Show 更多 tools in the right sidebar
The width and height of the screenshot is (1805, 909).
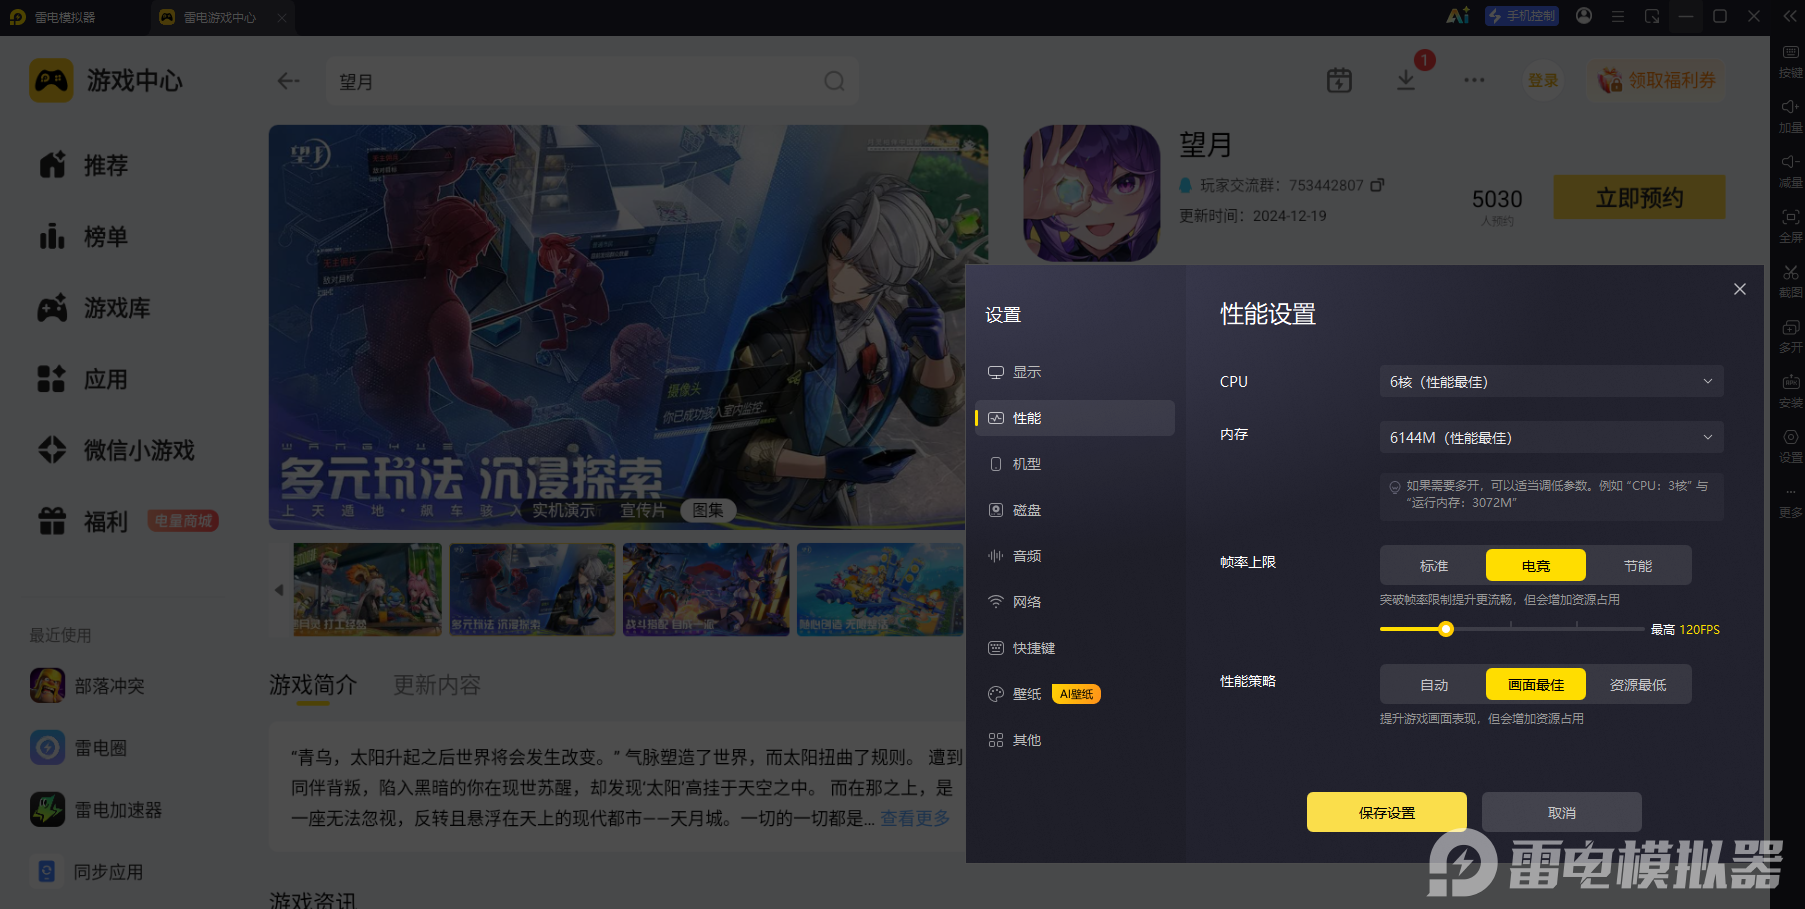point(1790,500)
